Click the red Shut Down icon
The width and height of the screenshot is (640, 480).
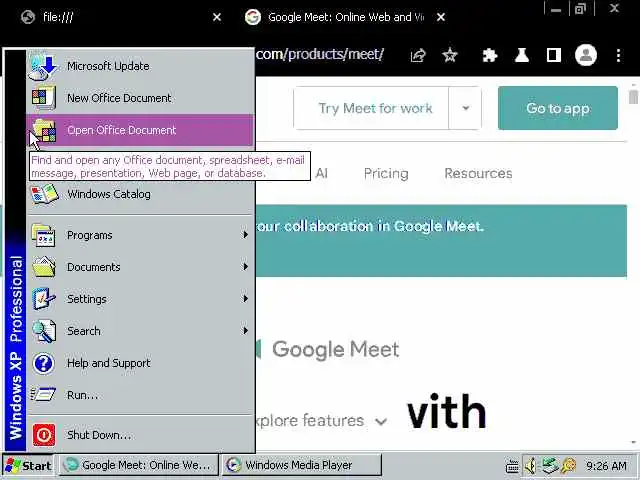[x=43, y=435]
